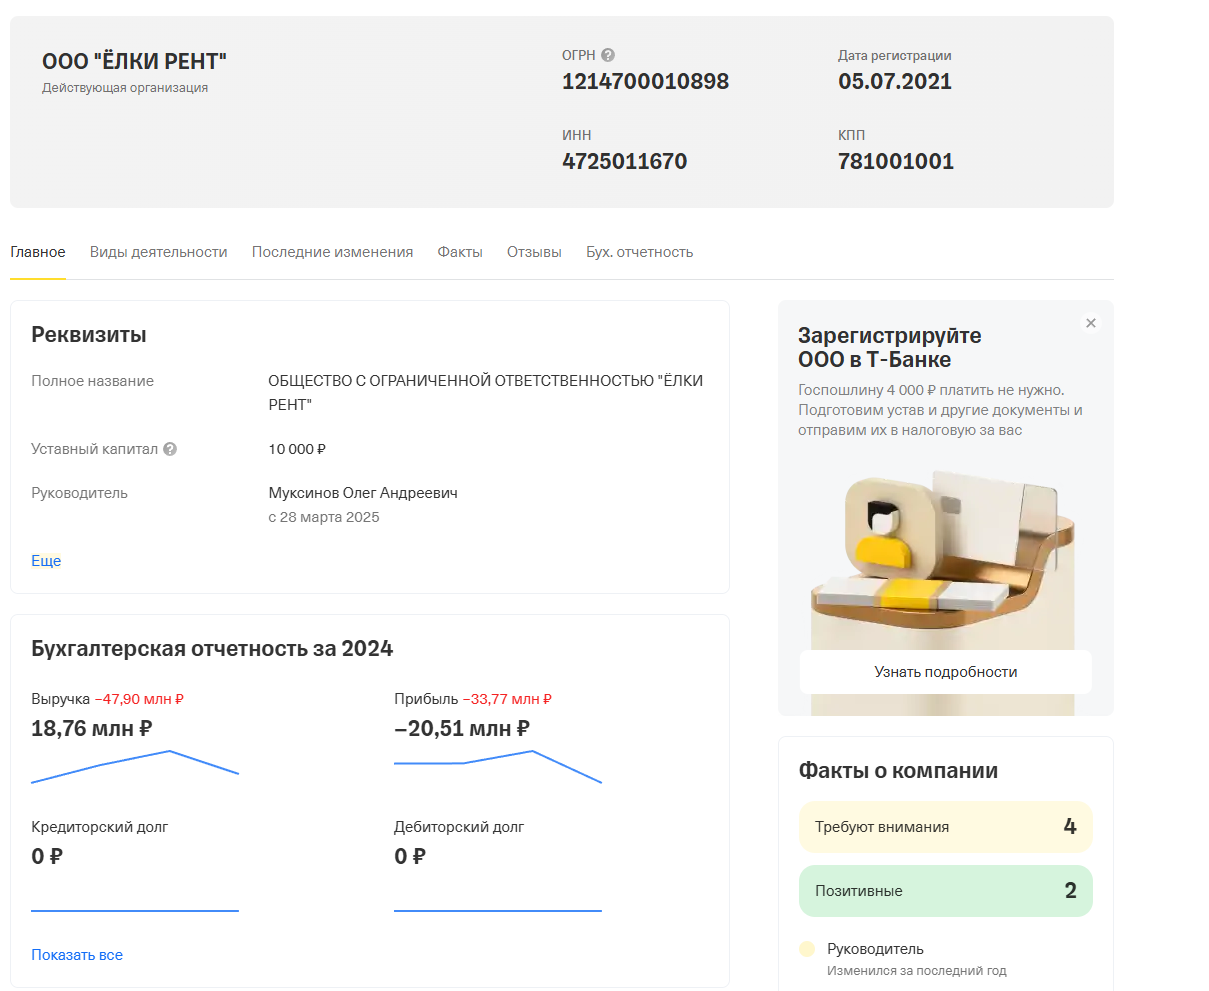The height and width of the screenshot is (991, 1209).
Task: Click the director name Муксинов Олег Андреевич
Action: click(x=363, y=493)
